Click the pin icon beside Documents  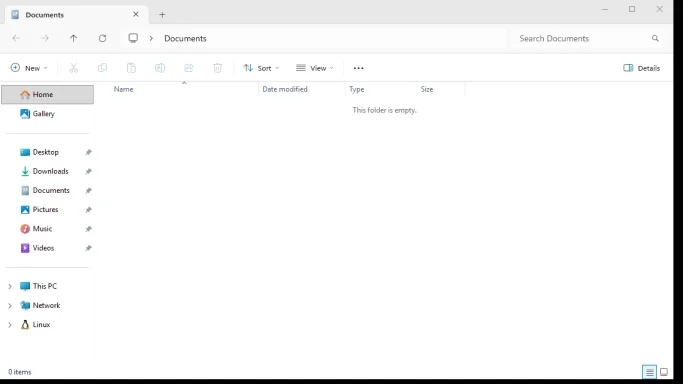coord(88,191)
